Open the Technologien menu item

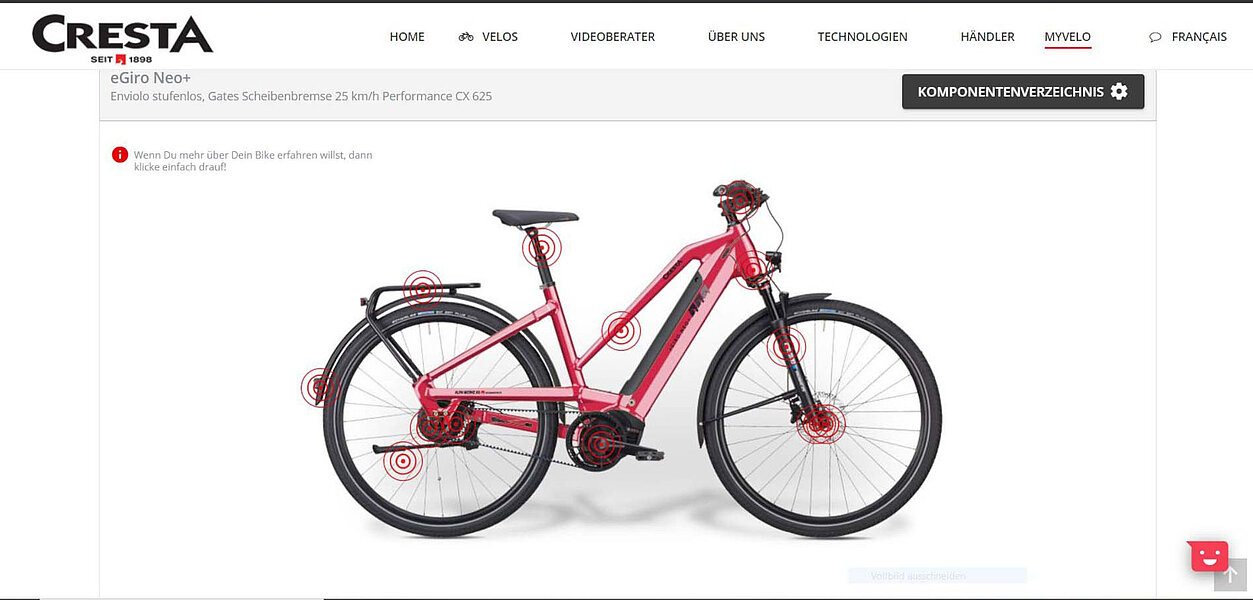coord(862,37)
